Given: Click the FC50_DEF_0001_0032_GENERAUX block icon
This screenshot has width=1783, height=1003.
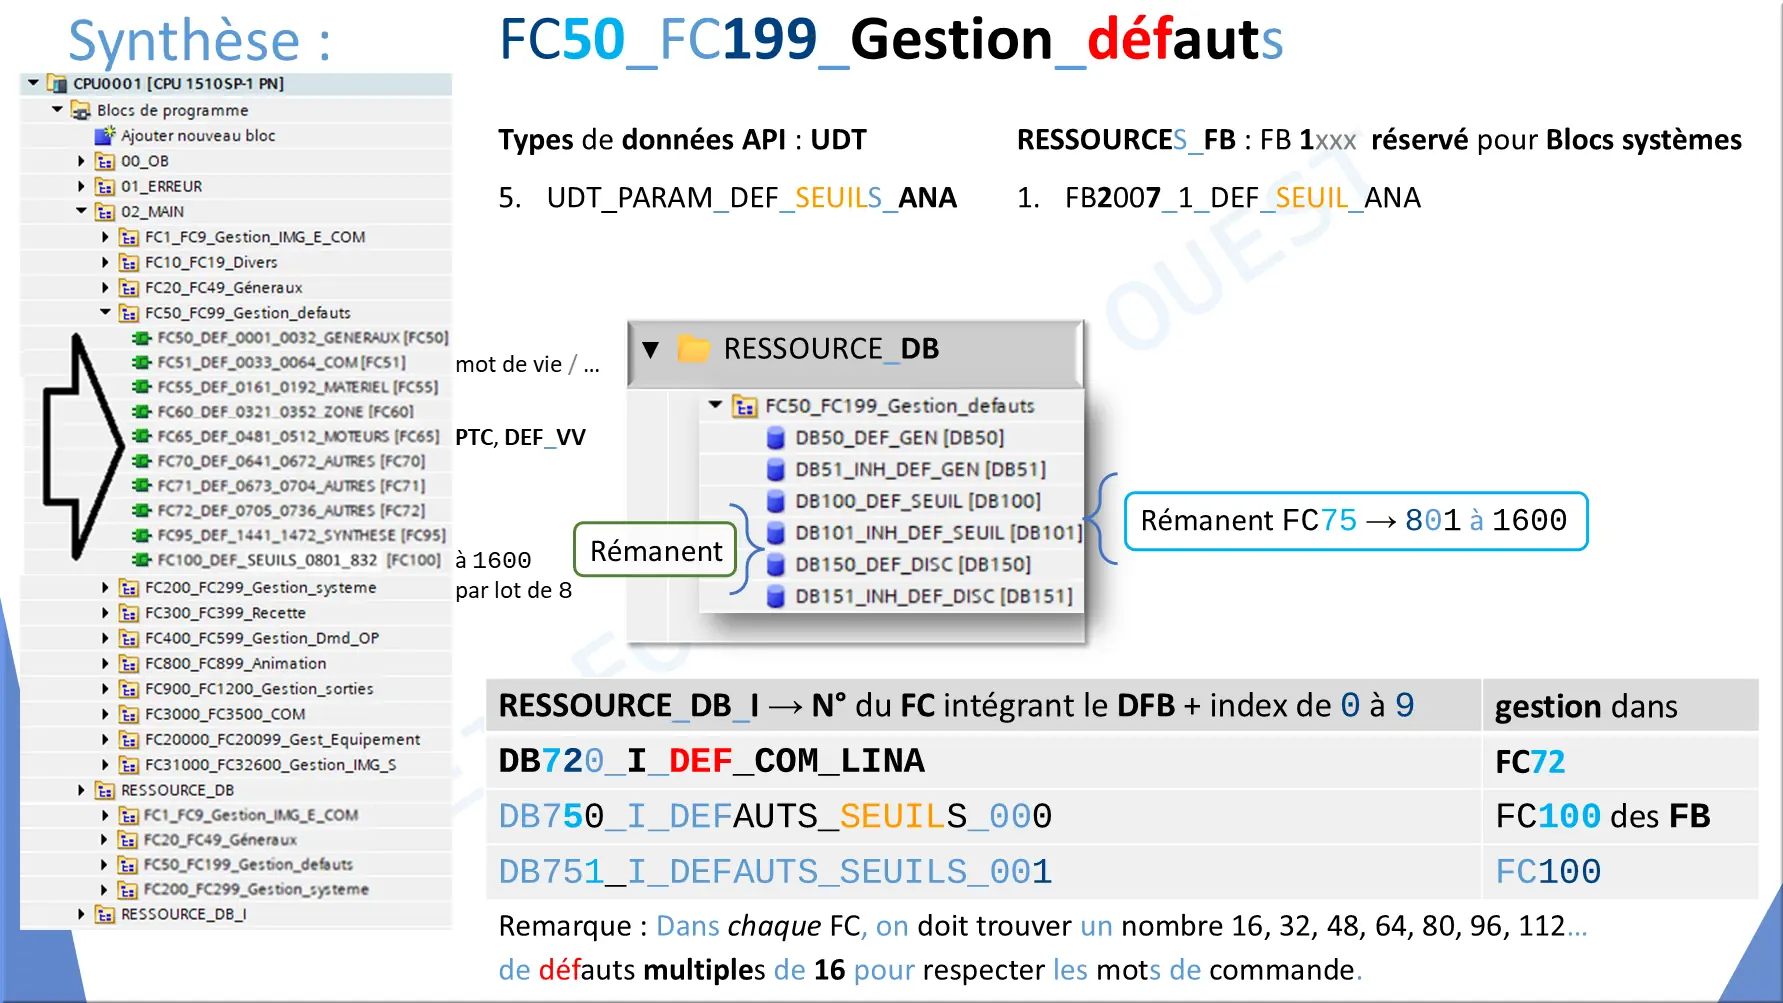Looking at the screenshot, I should pos(141,338).
